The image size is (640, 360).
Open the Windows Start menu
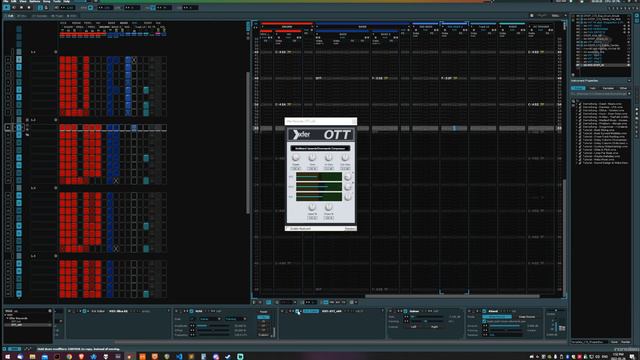click(x=7, y=357)
